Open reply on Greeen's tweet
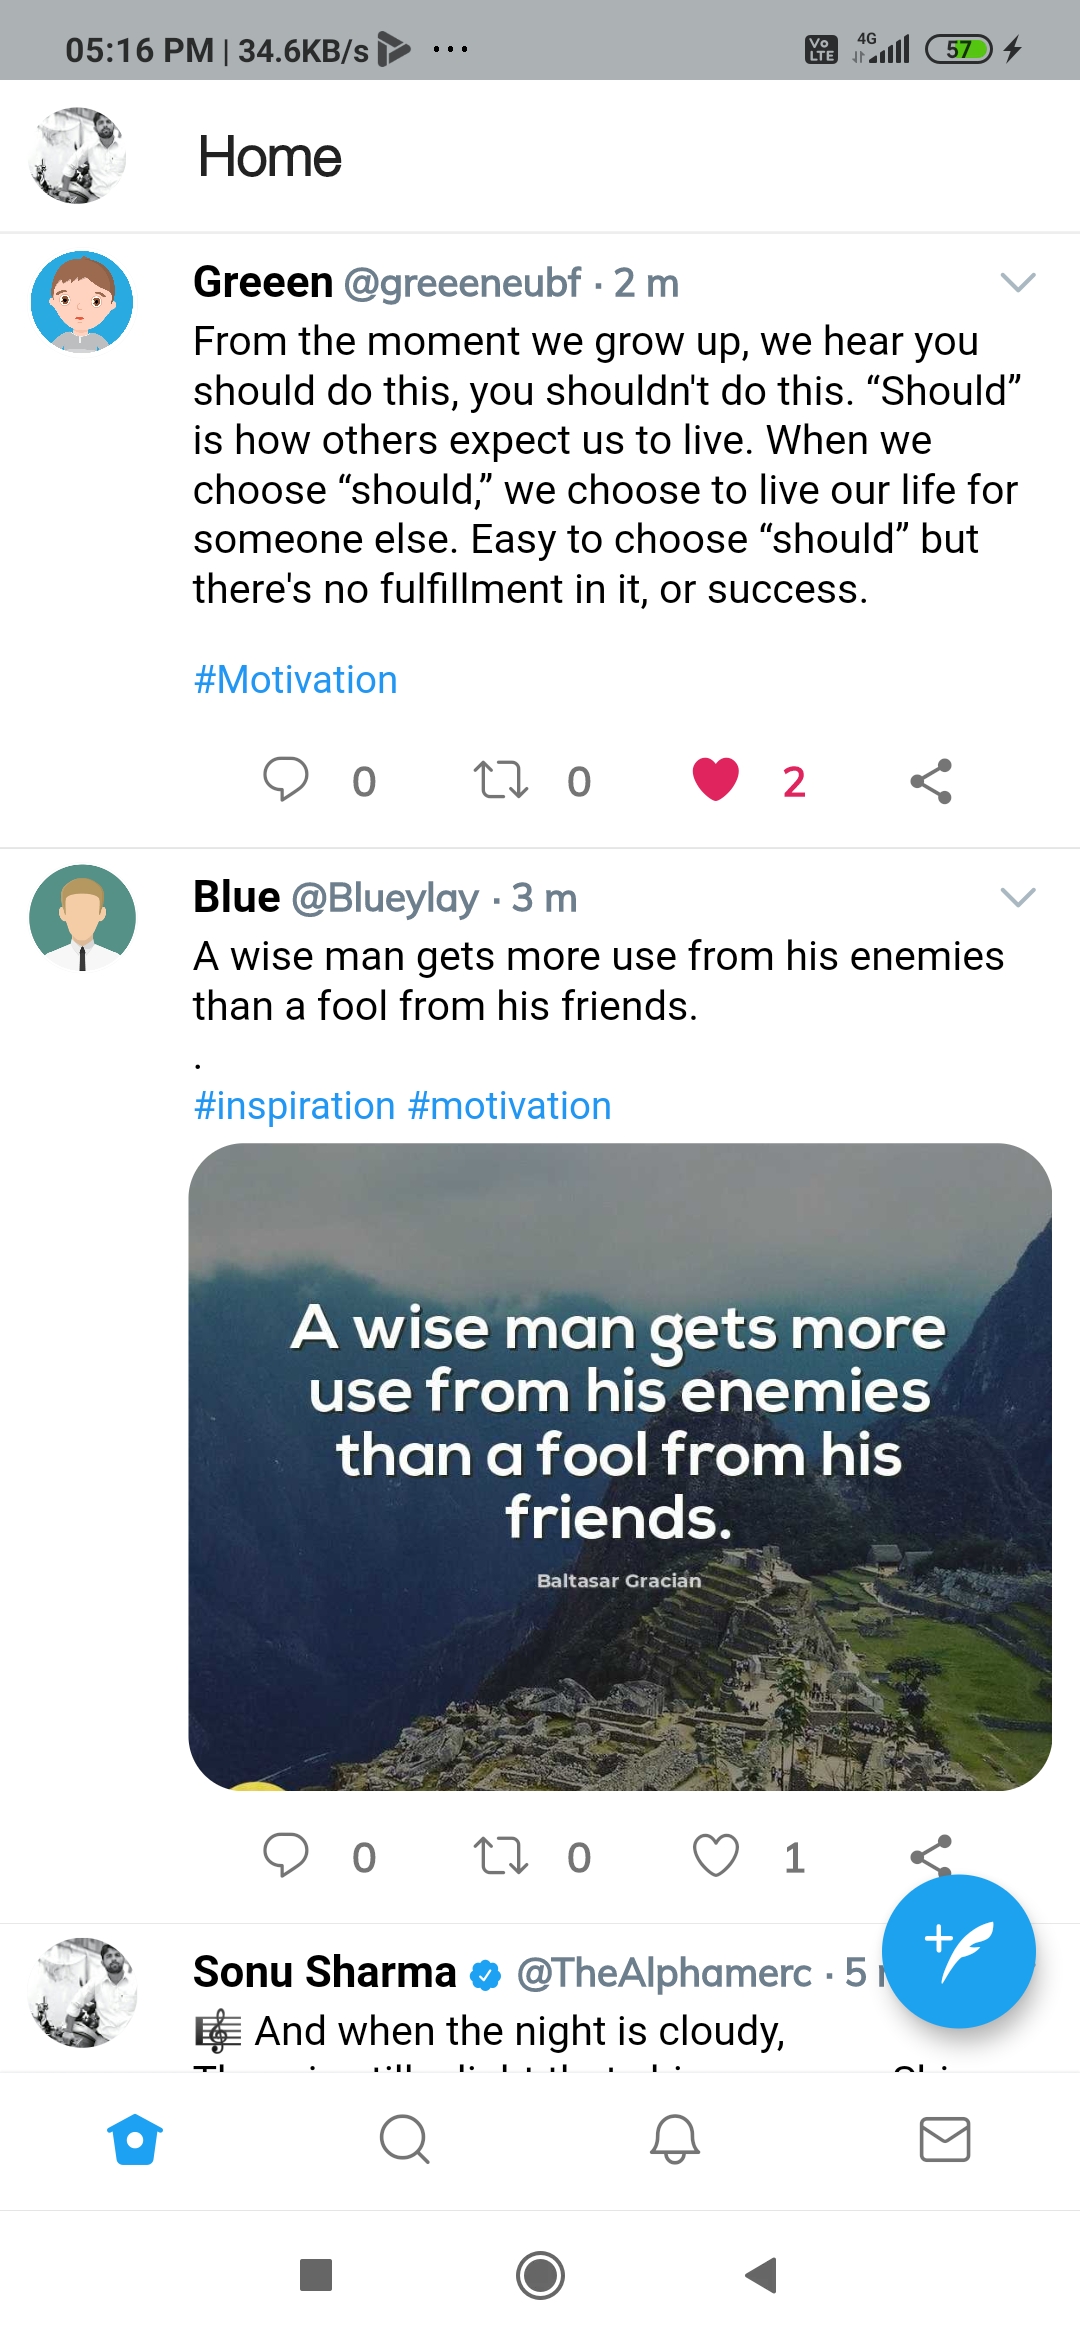Image resolution: width=1080 pixels, height=2340 pixels. point(286,780)
